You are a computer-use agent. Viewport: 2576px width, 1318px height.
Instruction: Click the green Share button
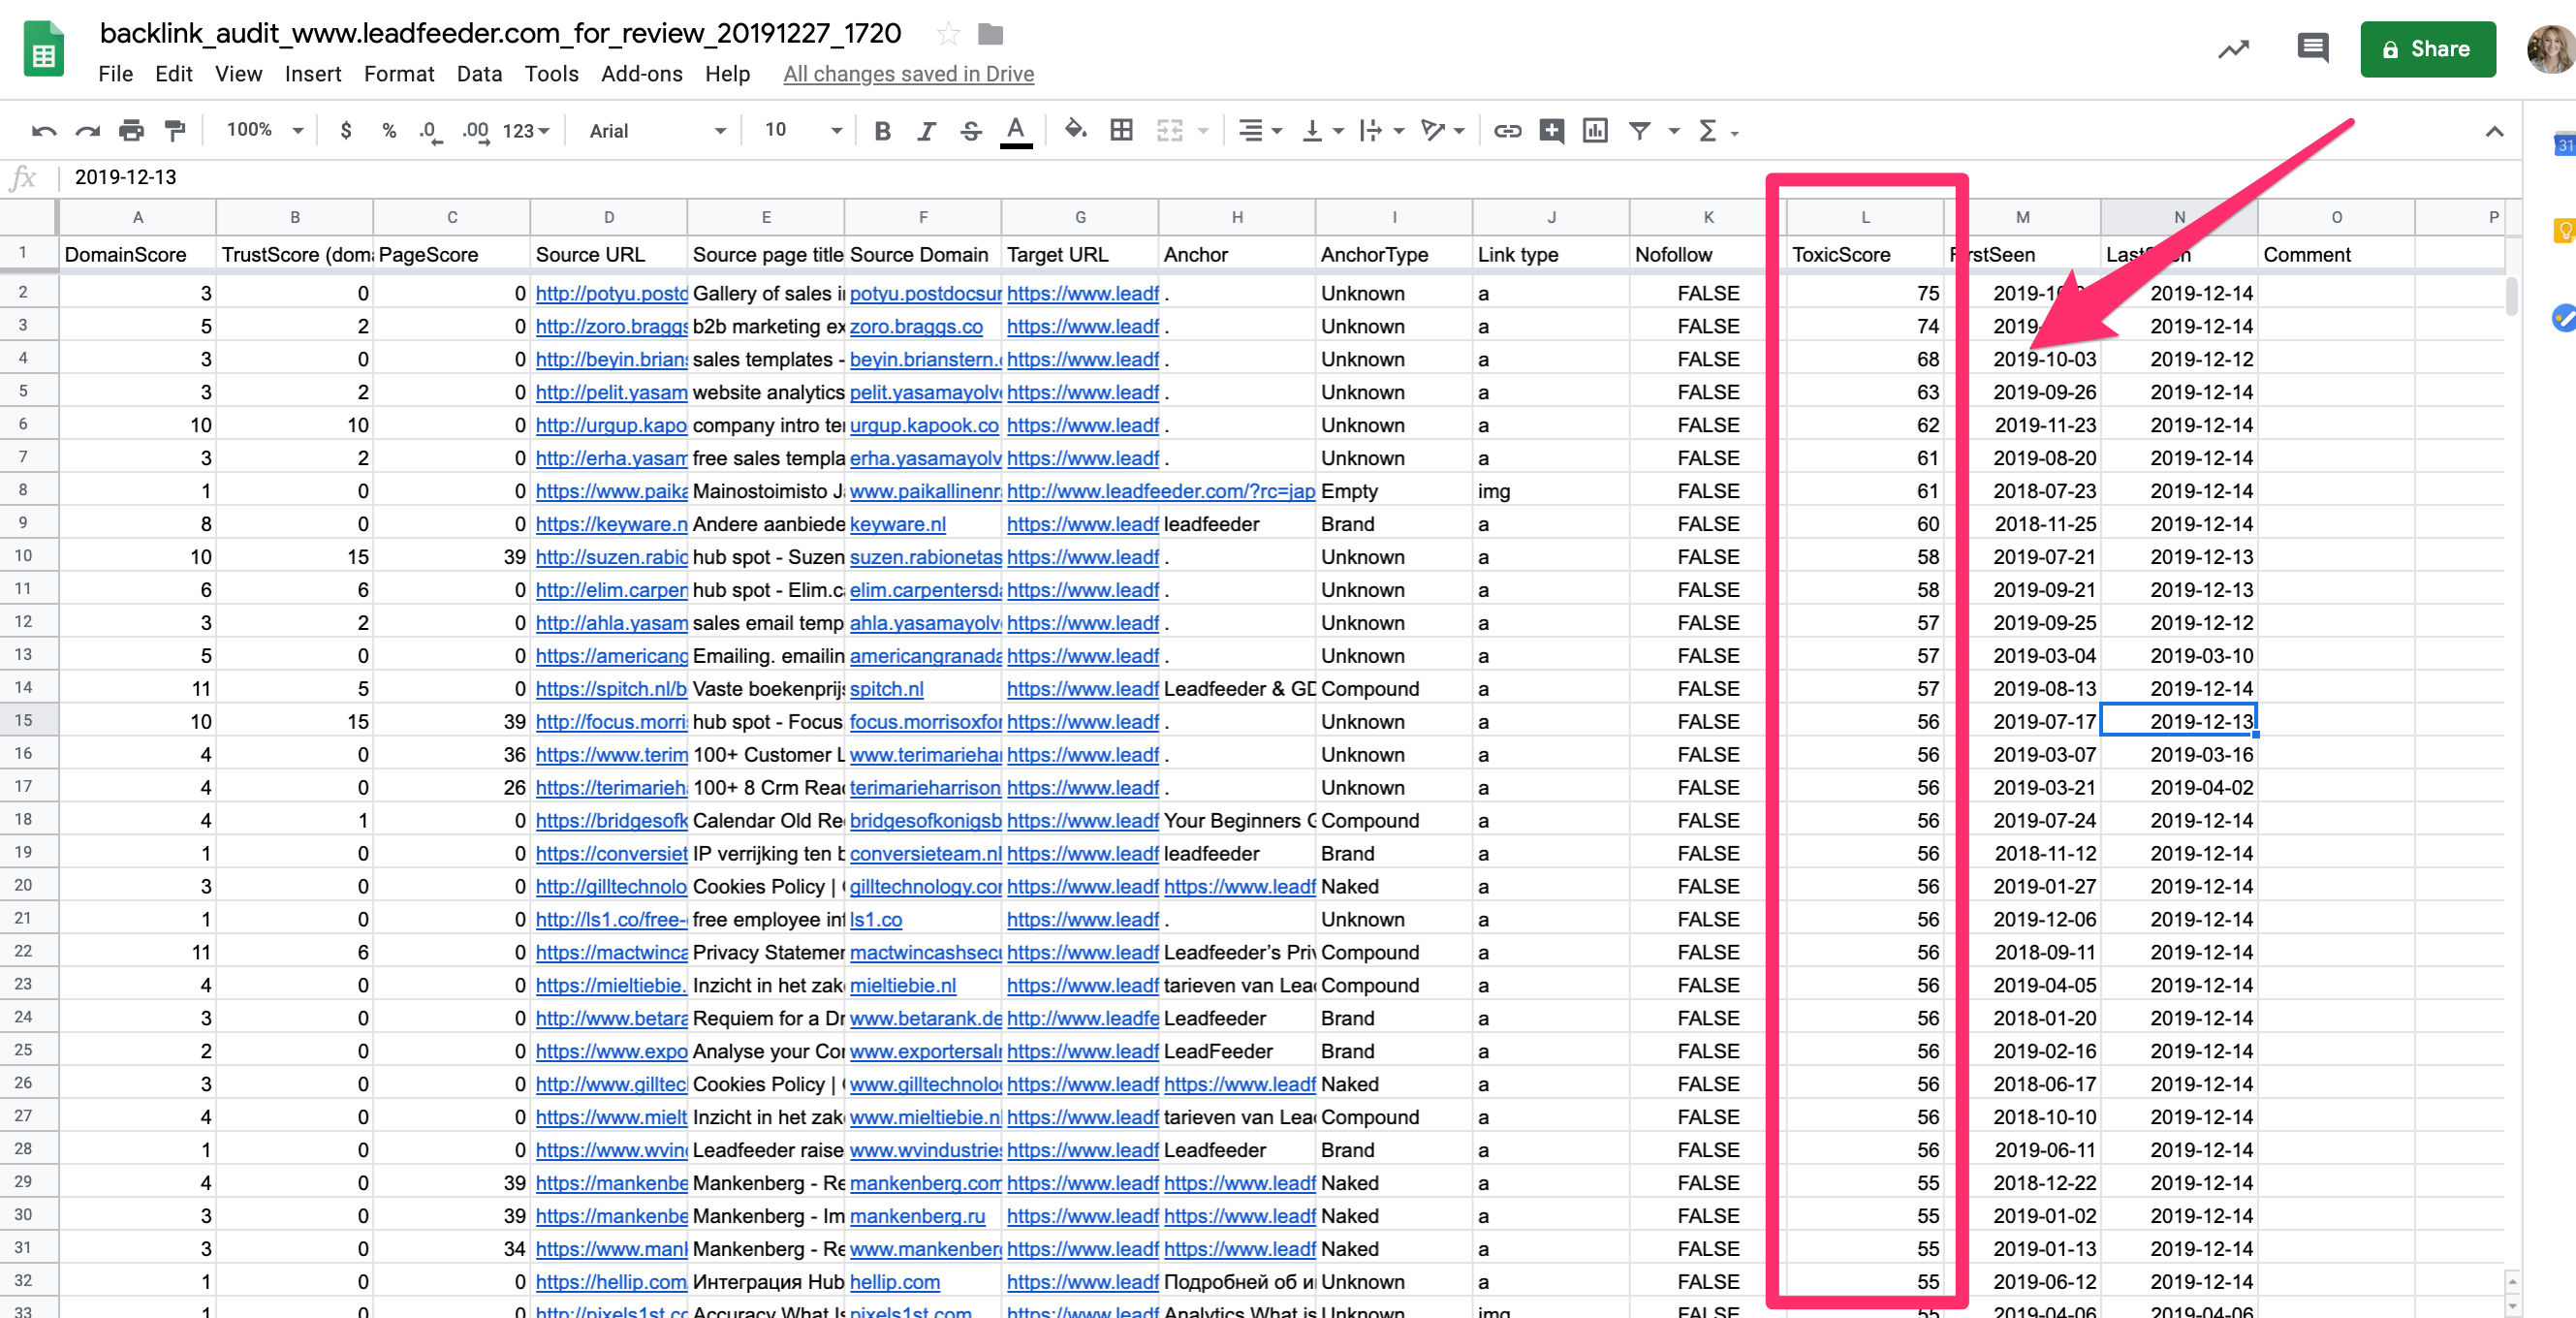click(2427, 49)
